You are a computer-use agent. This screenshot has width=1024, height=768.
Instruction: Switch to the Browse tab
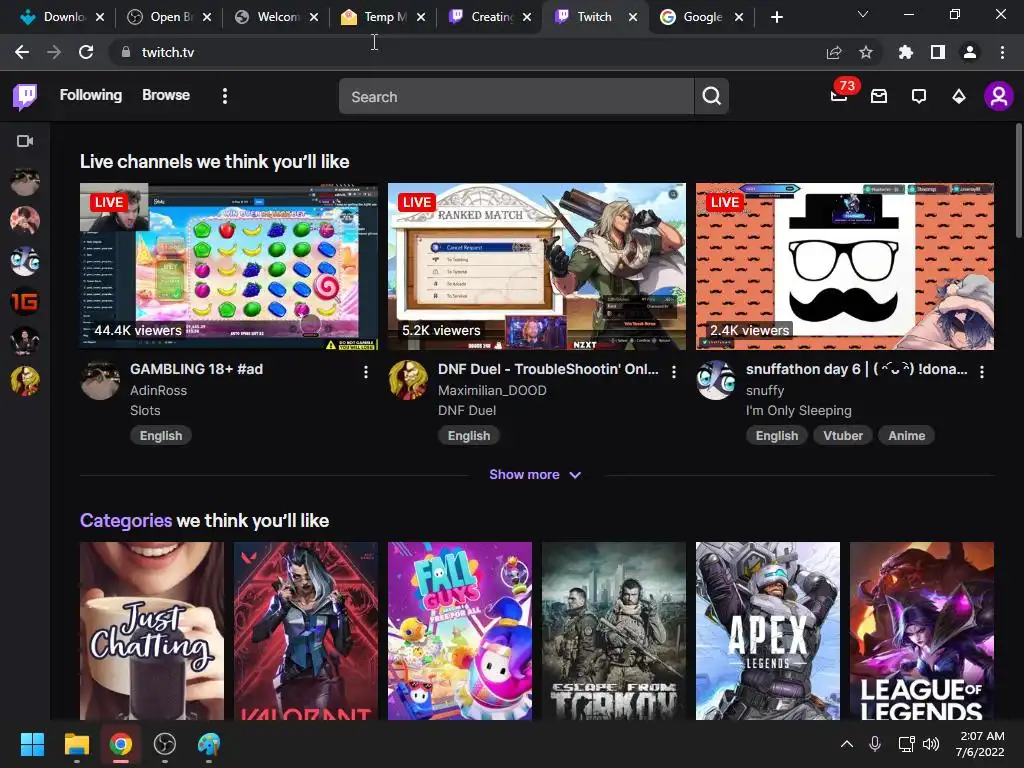tap(166, 95)
